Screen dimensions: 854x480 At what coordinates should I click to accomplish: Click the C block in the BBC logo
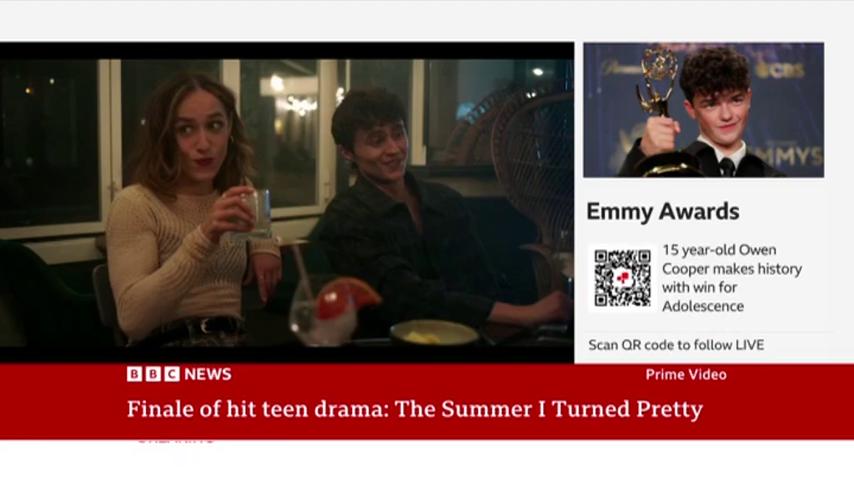172,374
